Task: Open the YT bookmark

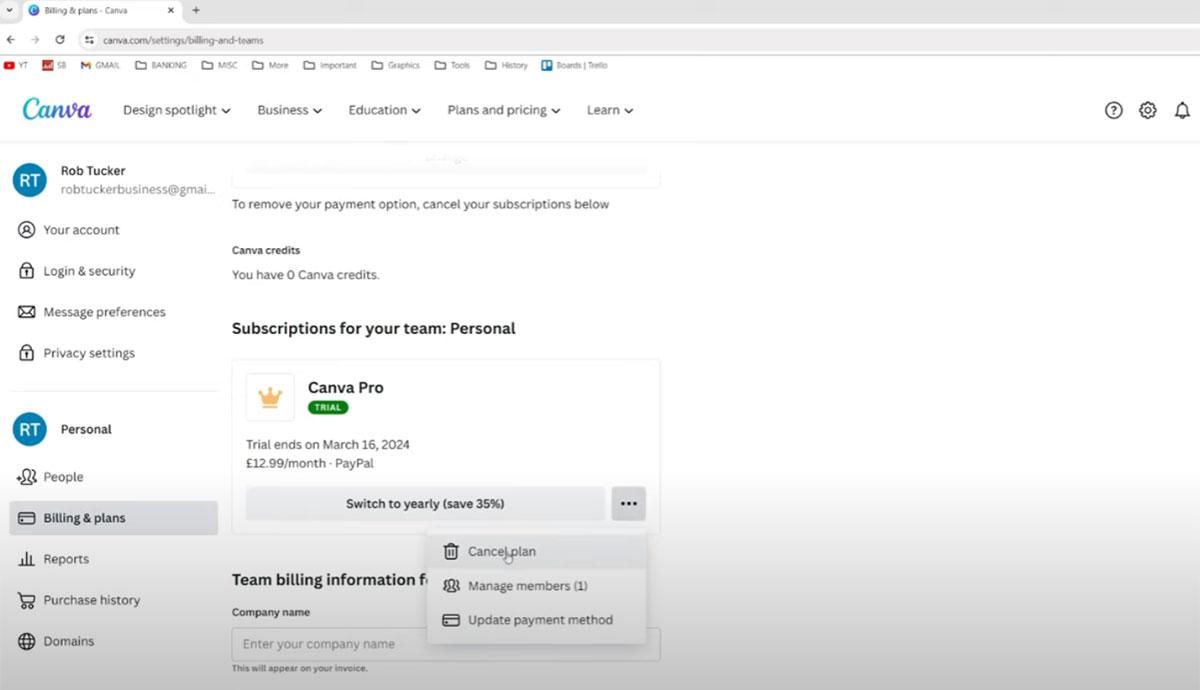Action: 16,65
